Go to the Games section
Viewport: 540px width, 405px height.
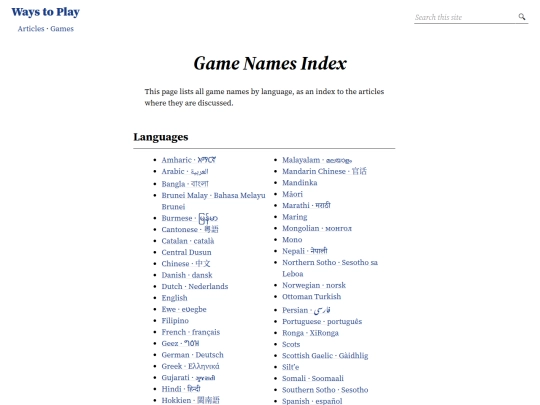pyautogui.click(x=62, y=29)
